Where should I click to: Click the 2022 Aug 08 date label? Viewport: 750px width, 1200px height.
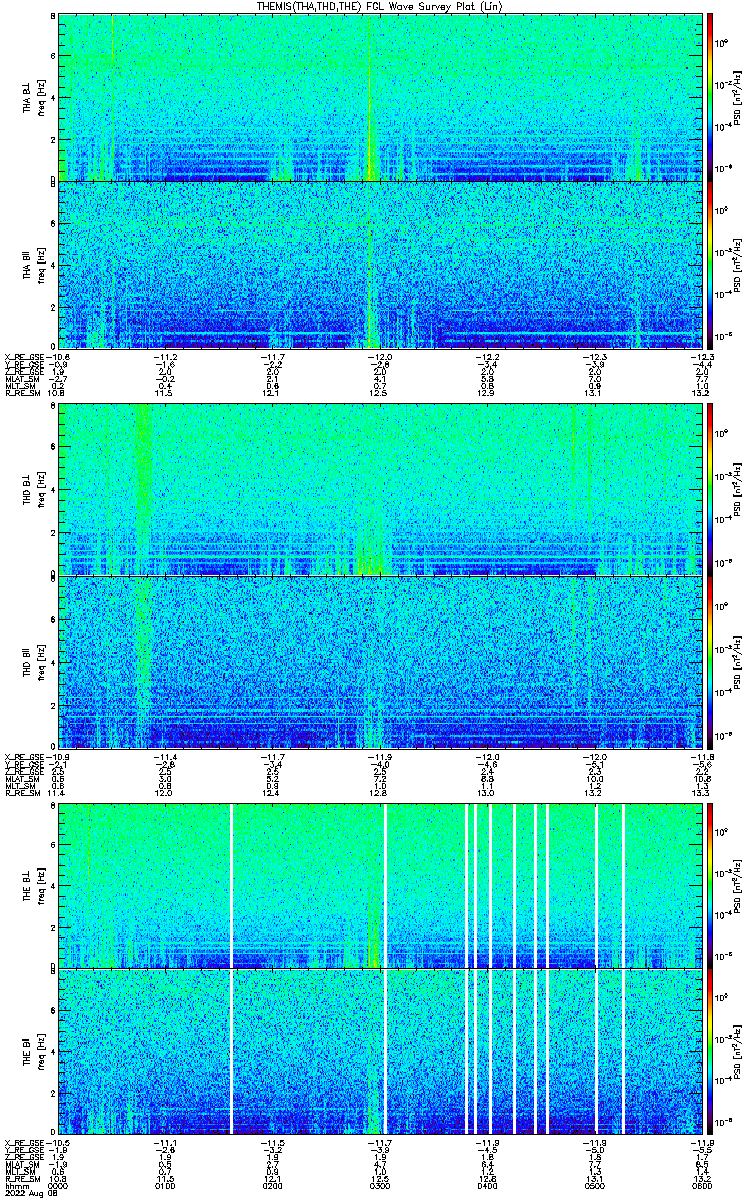click(x=30, y=1193)
